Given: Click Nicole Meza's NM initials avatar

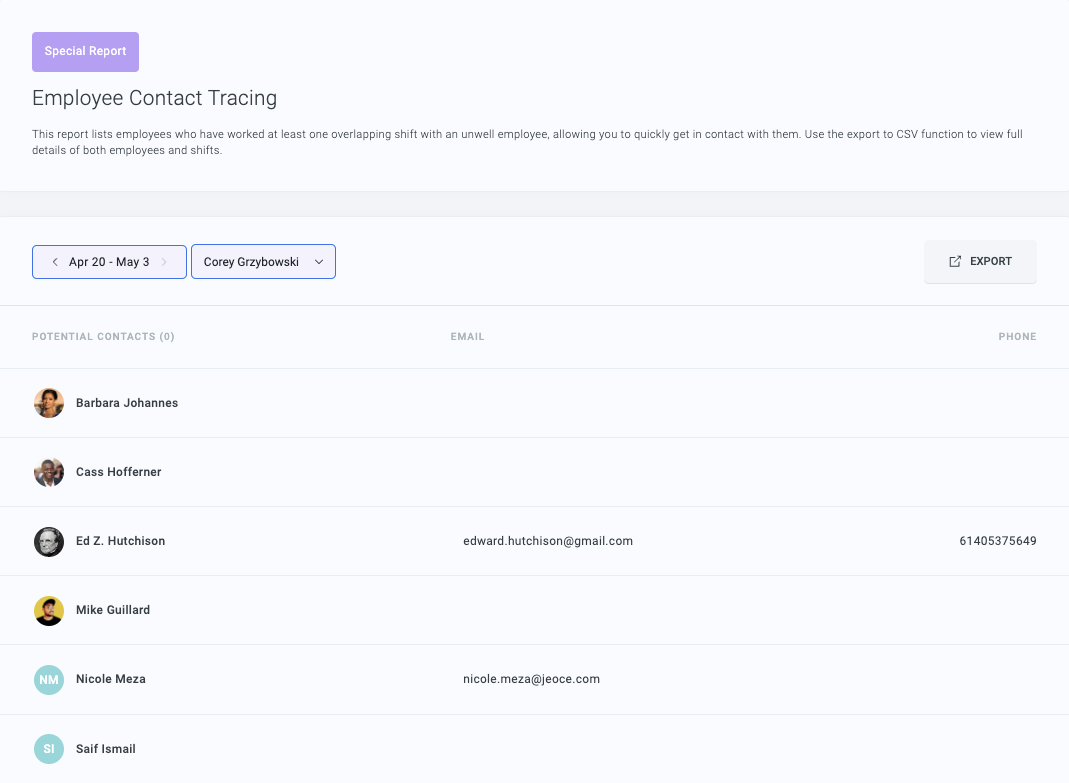Looking at the screenshot, I should [49, 679].
